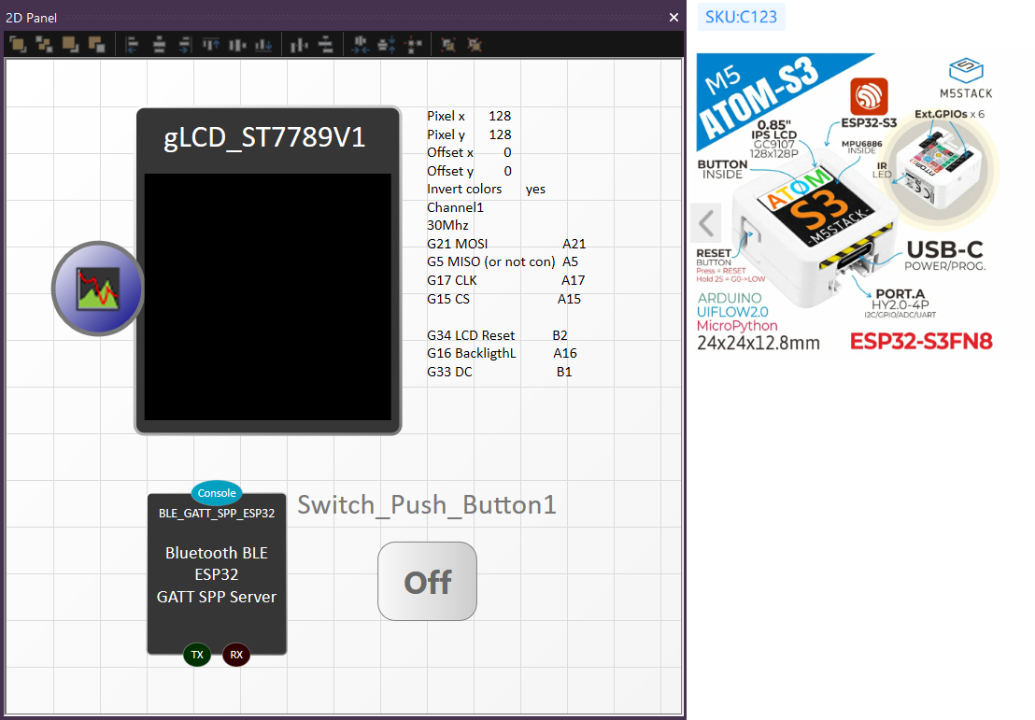Viewport: 1035px width, 720px height.
Task: Open the Console bubble on BLE component
Action: click(217, 493)
